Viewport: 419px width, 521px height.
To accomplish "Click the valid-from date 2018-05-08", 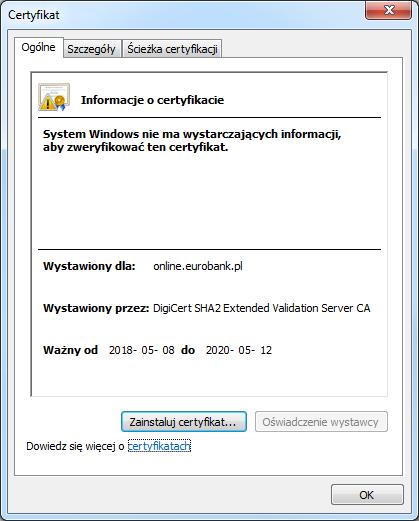I will pyautogui.click(x=142, y=350).
